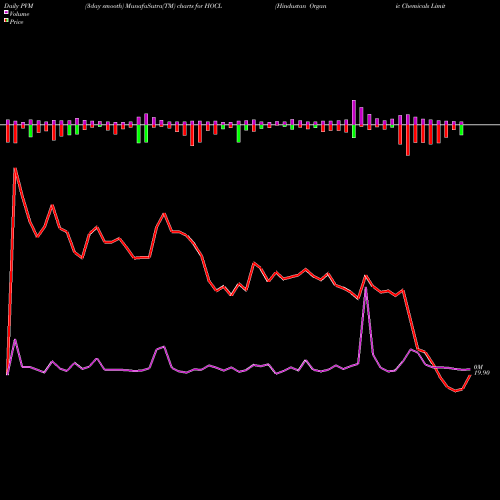Click the 'ic Chemicals Limit' heading text
This screenshot has height=500, width=500.
(x=421, y=6)
